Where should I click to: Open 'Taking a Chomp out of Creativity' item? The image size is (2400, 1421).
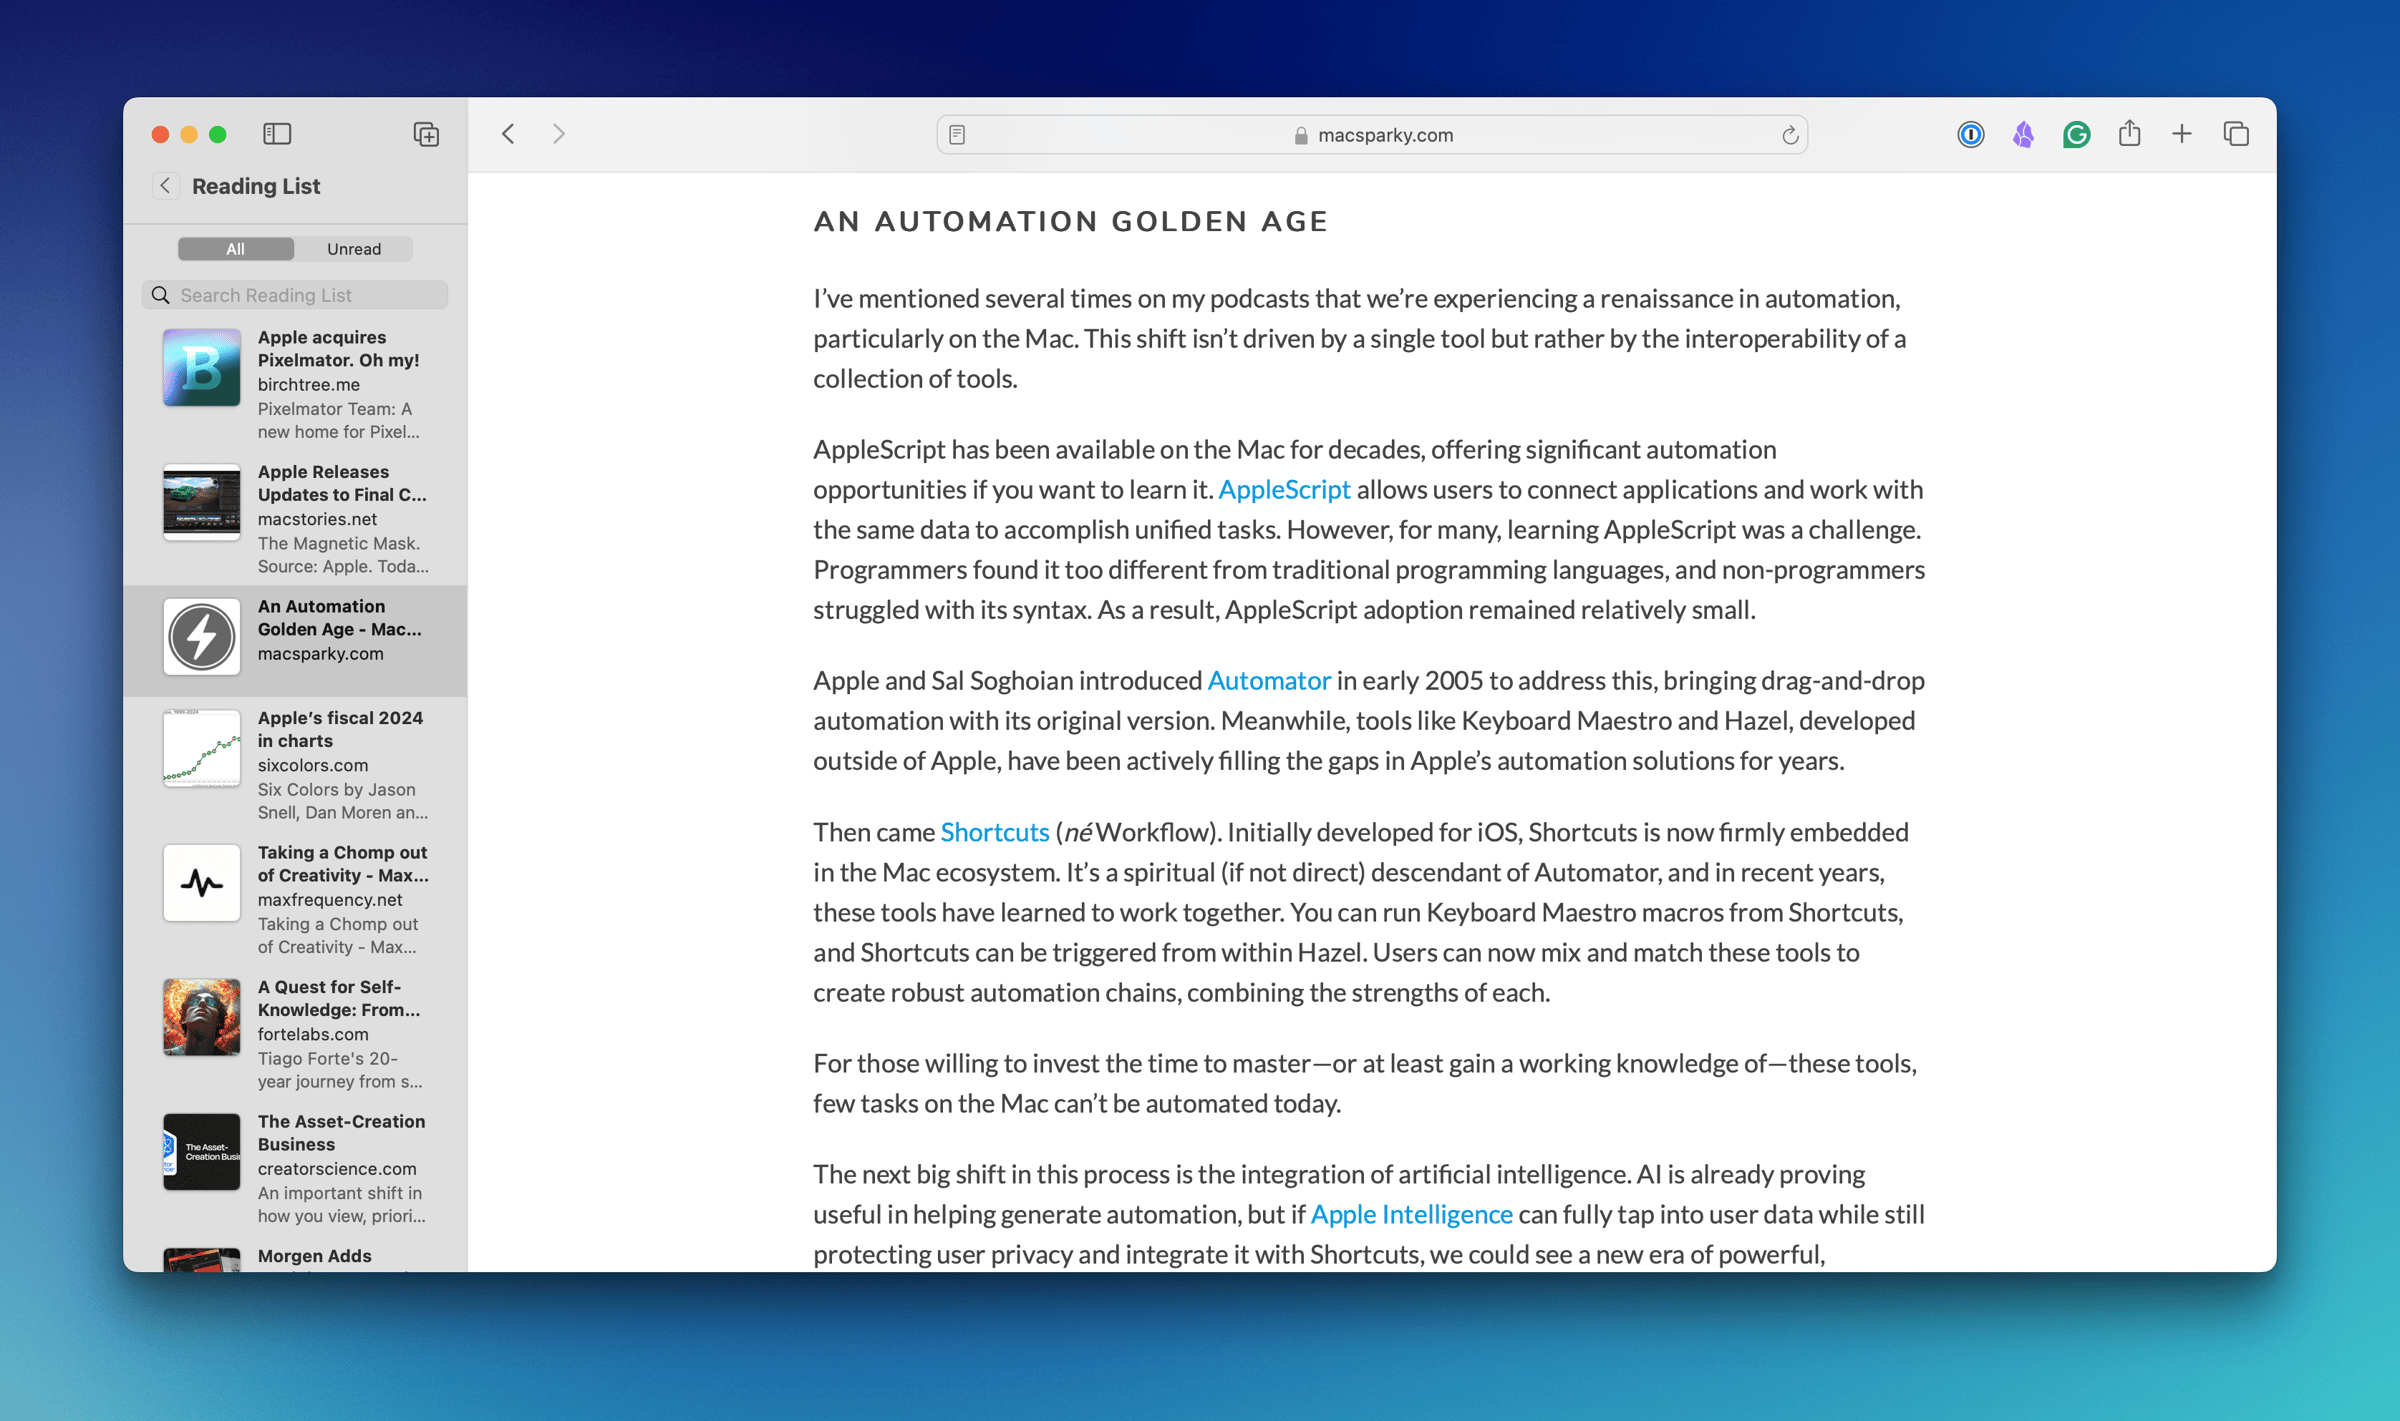(295, 899)
